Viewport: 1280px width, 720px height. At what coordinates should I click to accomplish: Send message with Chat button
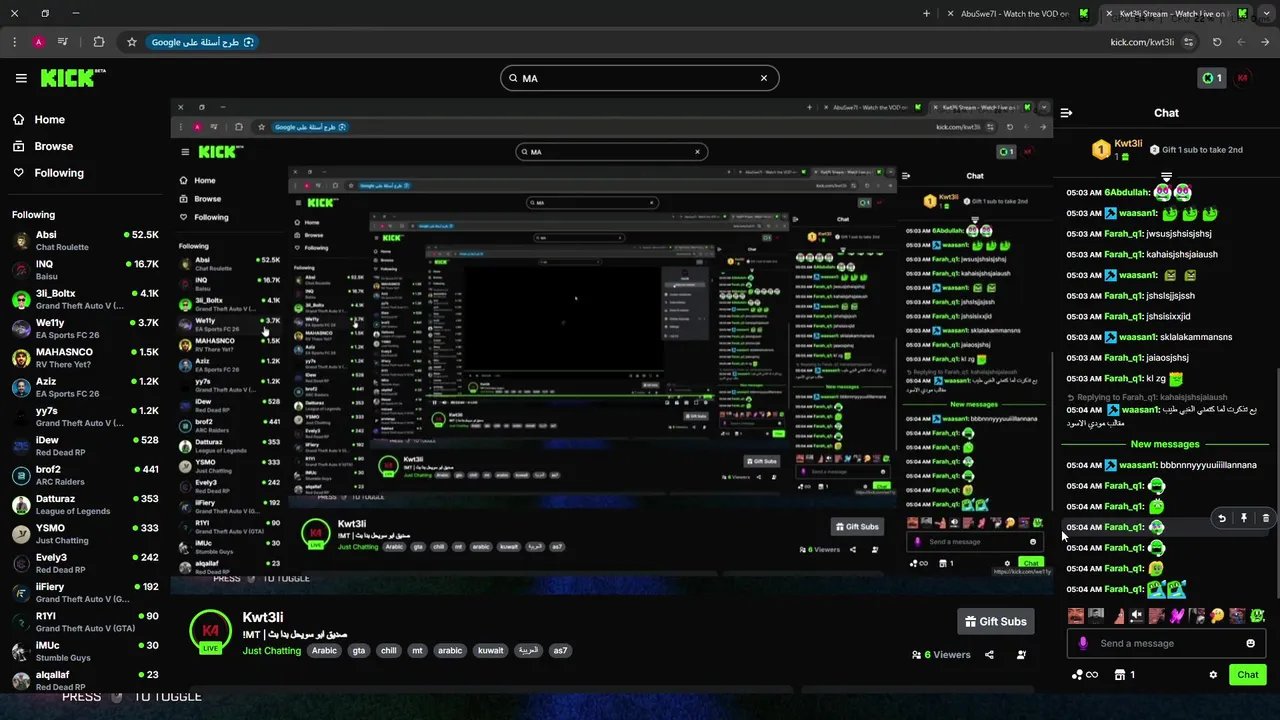tap(1247, 675)
